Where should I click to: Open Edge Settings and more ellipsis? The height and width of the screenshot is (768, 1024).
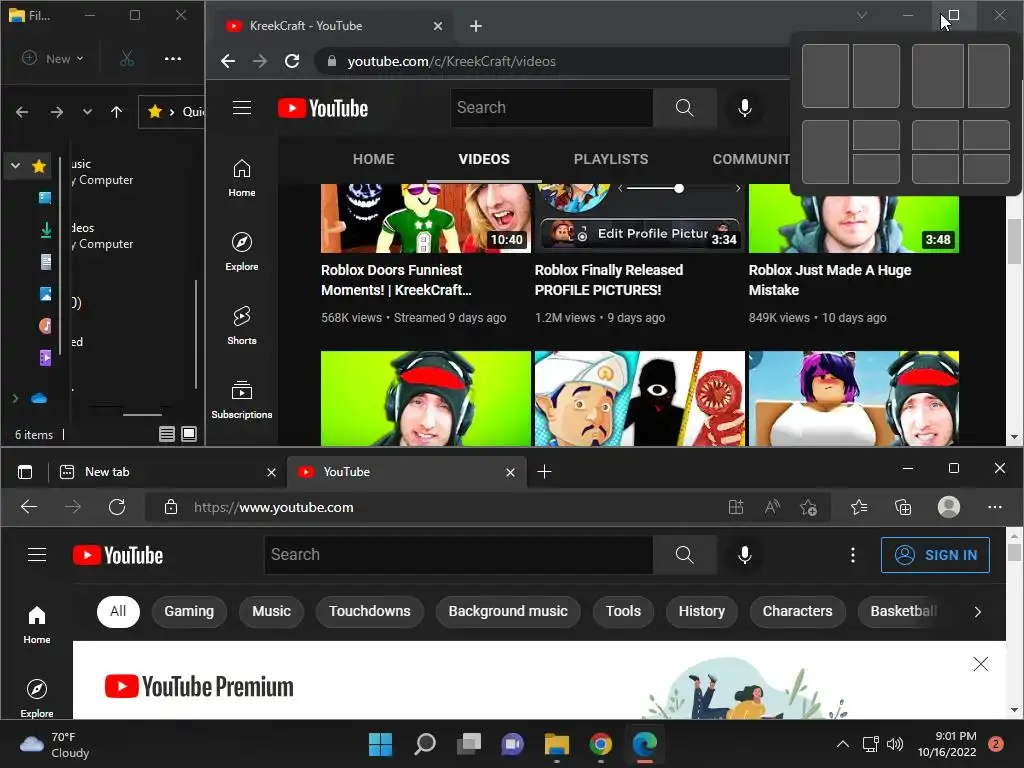pos(995,507)
